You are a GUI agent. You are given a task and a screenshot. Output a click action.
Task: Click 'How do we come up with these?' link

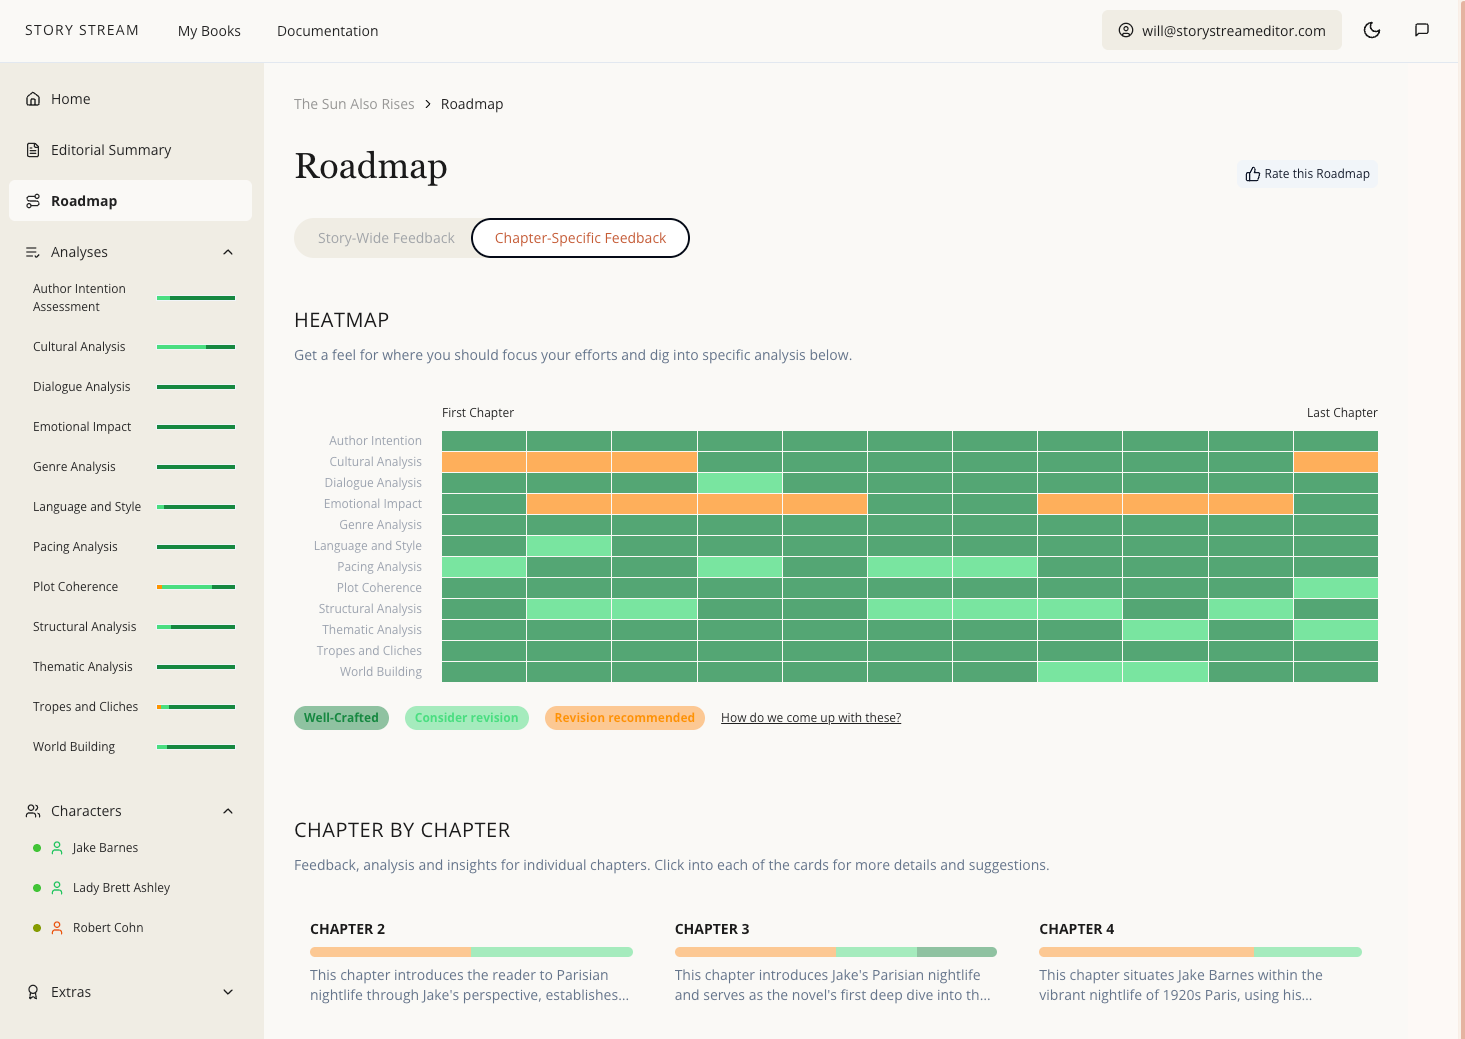[810, 718]
